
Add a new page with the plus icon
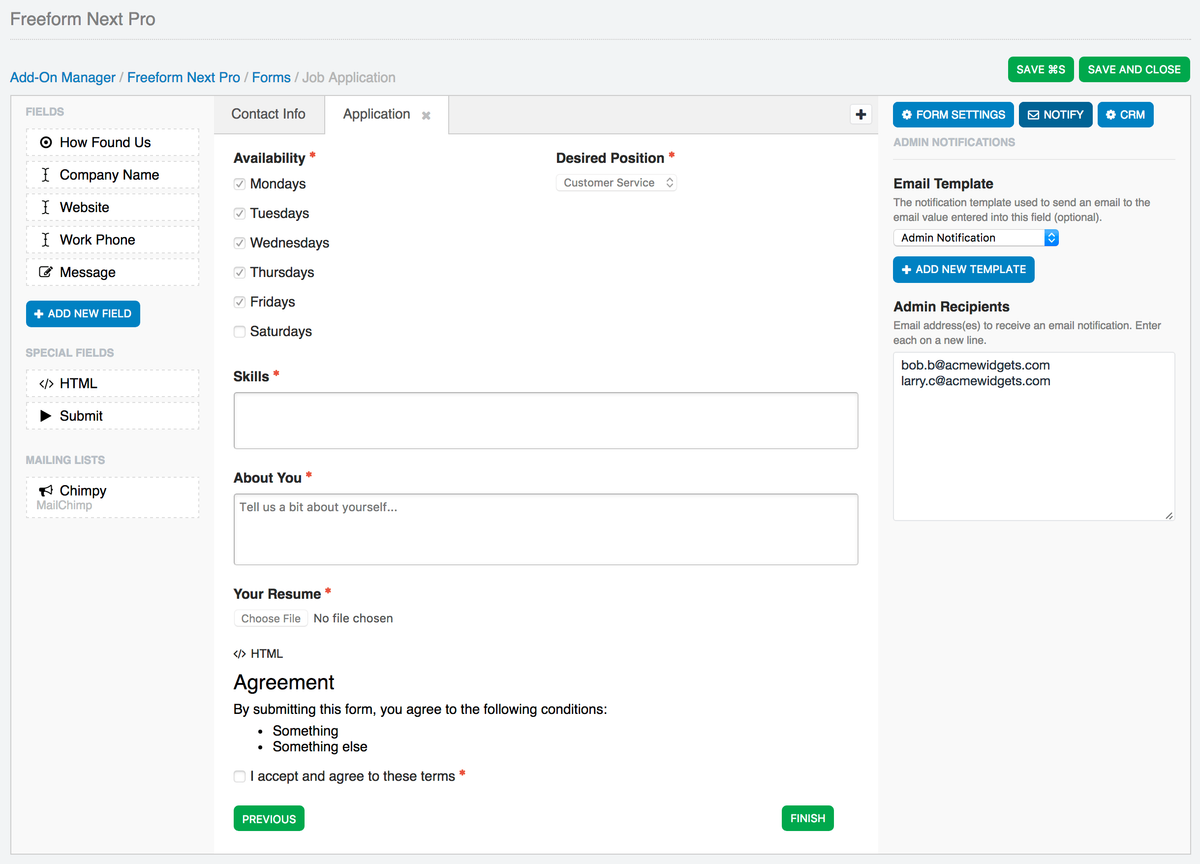860,114
